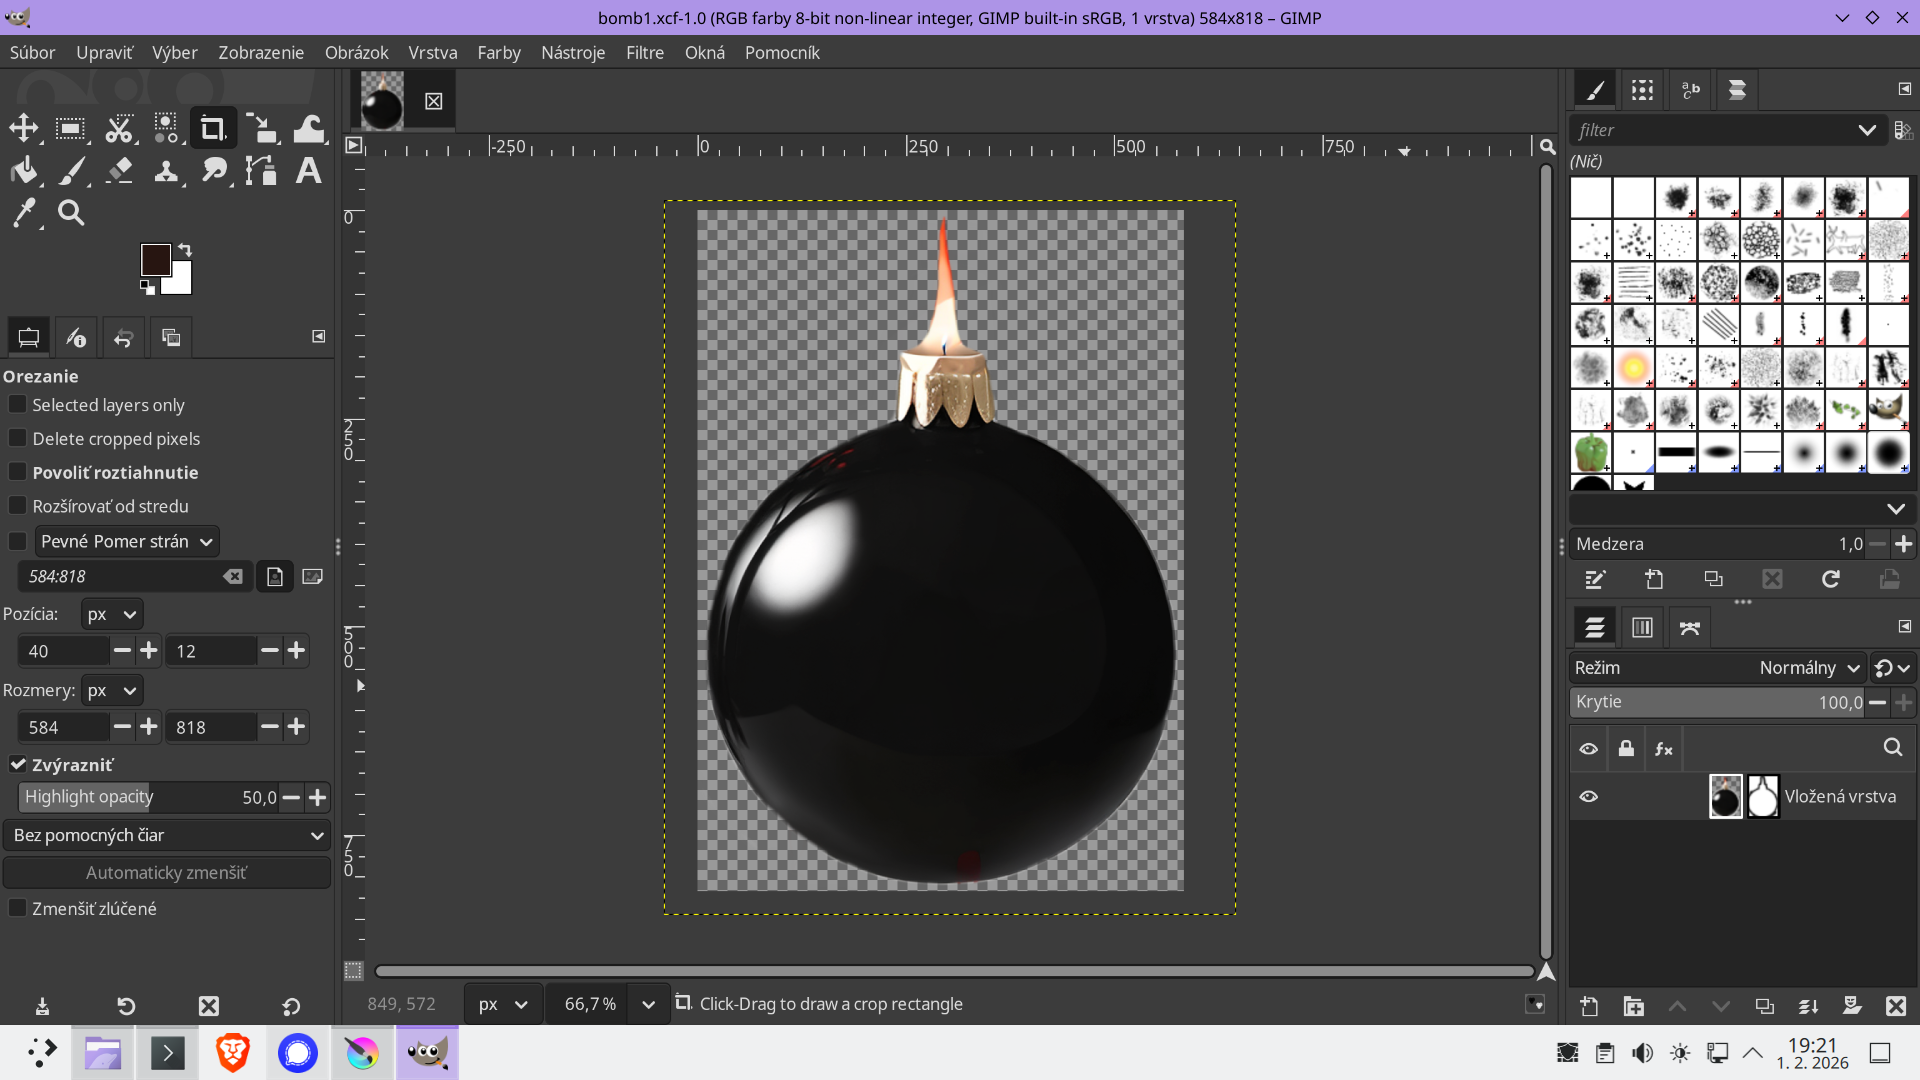This screenshot has height=1080, width=1920.
Task: Hide the Vložená vrstva layer
Action: coord(1588,797)
